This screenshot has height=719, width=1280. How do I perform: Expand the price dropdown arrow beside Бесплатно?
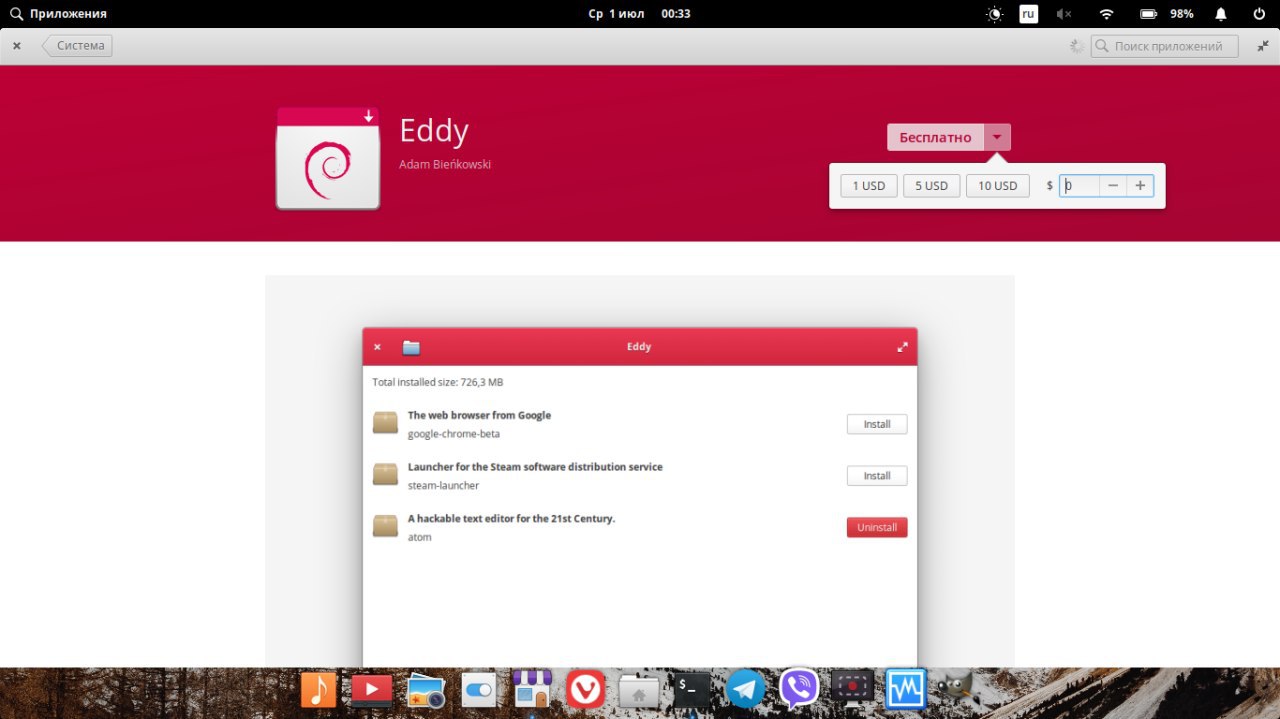tap(998, 137)
